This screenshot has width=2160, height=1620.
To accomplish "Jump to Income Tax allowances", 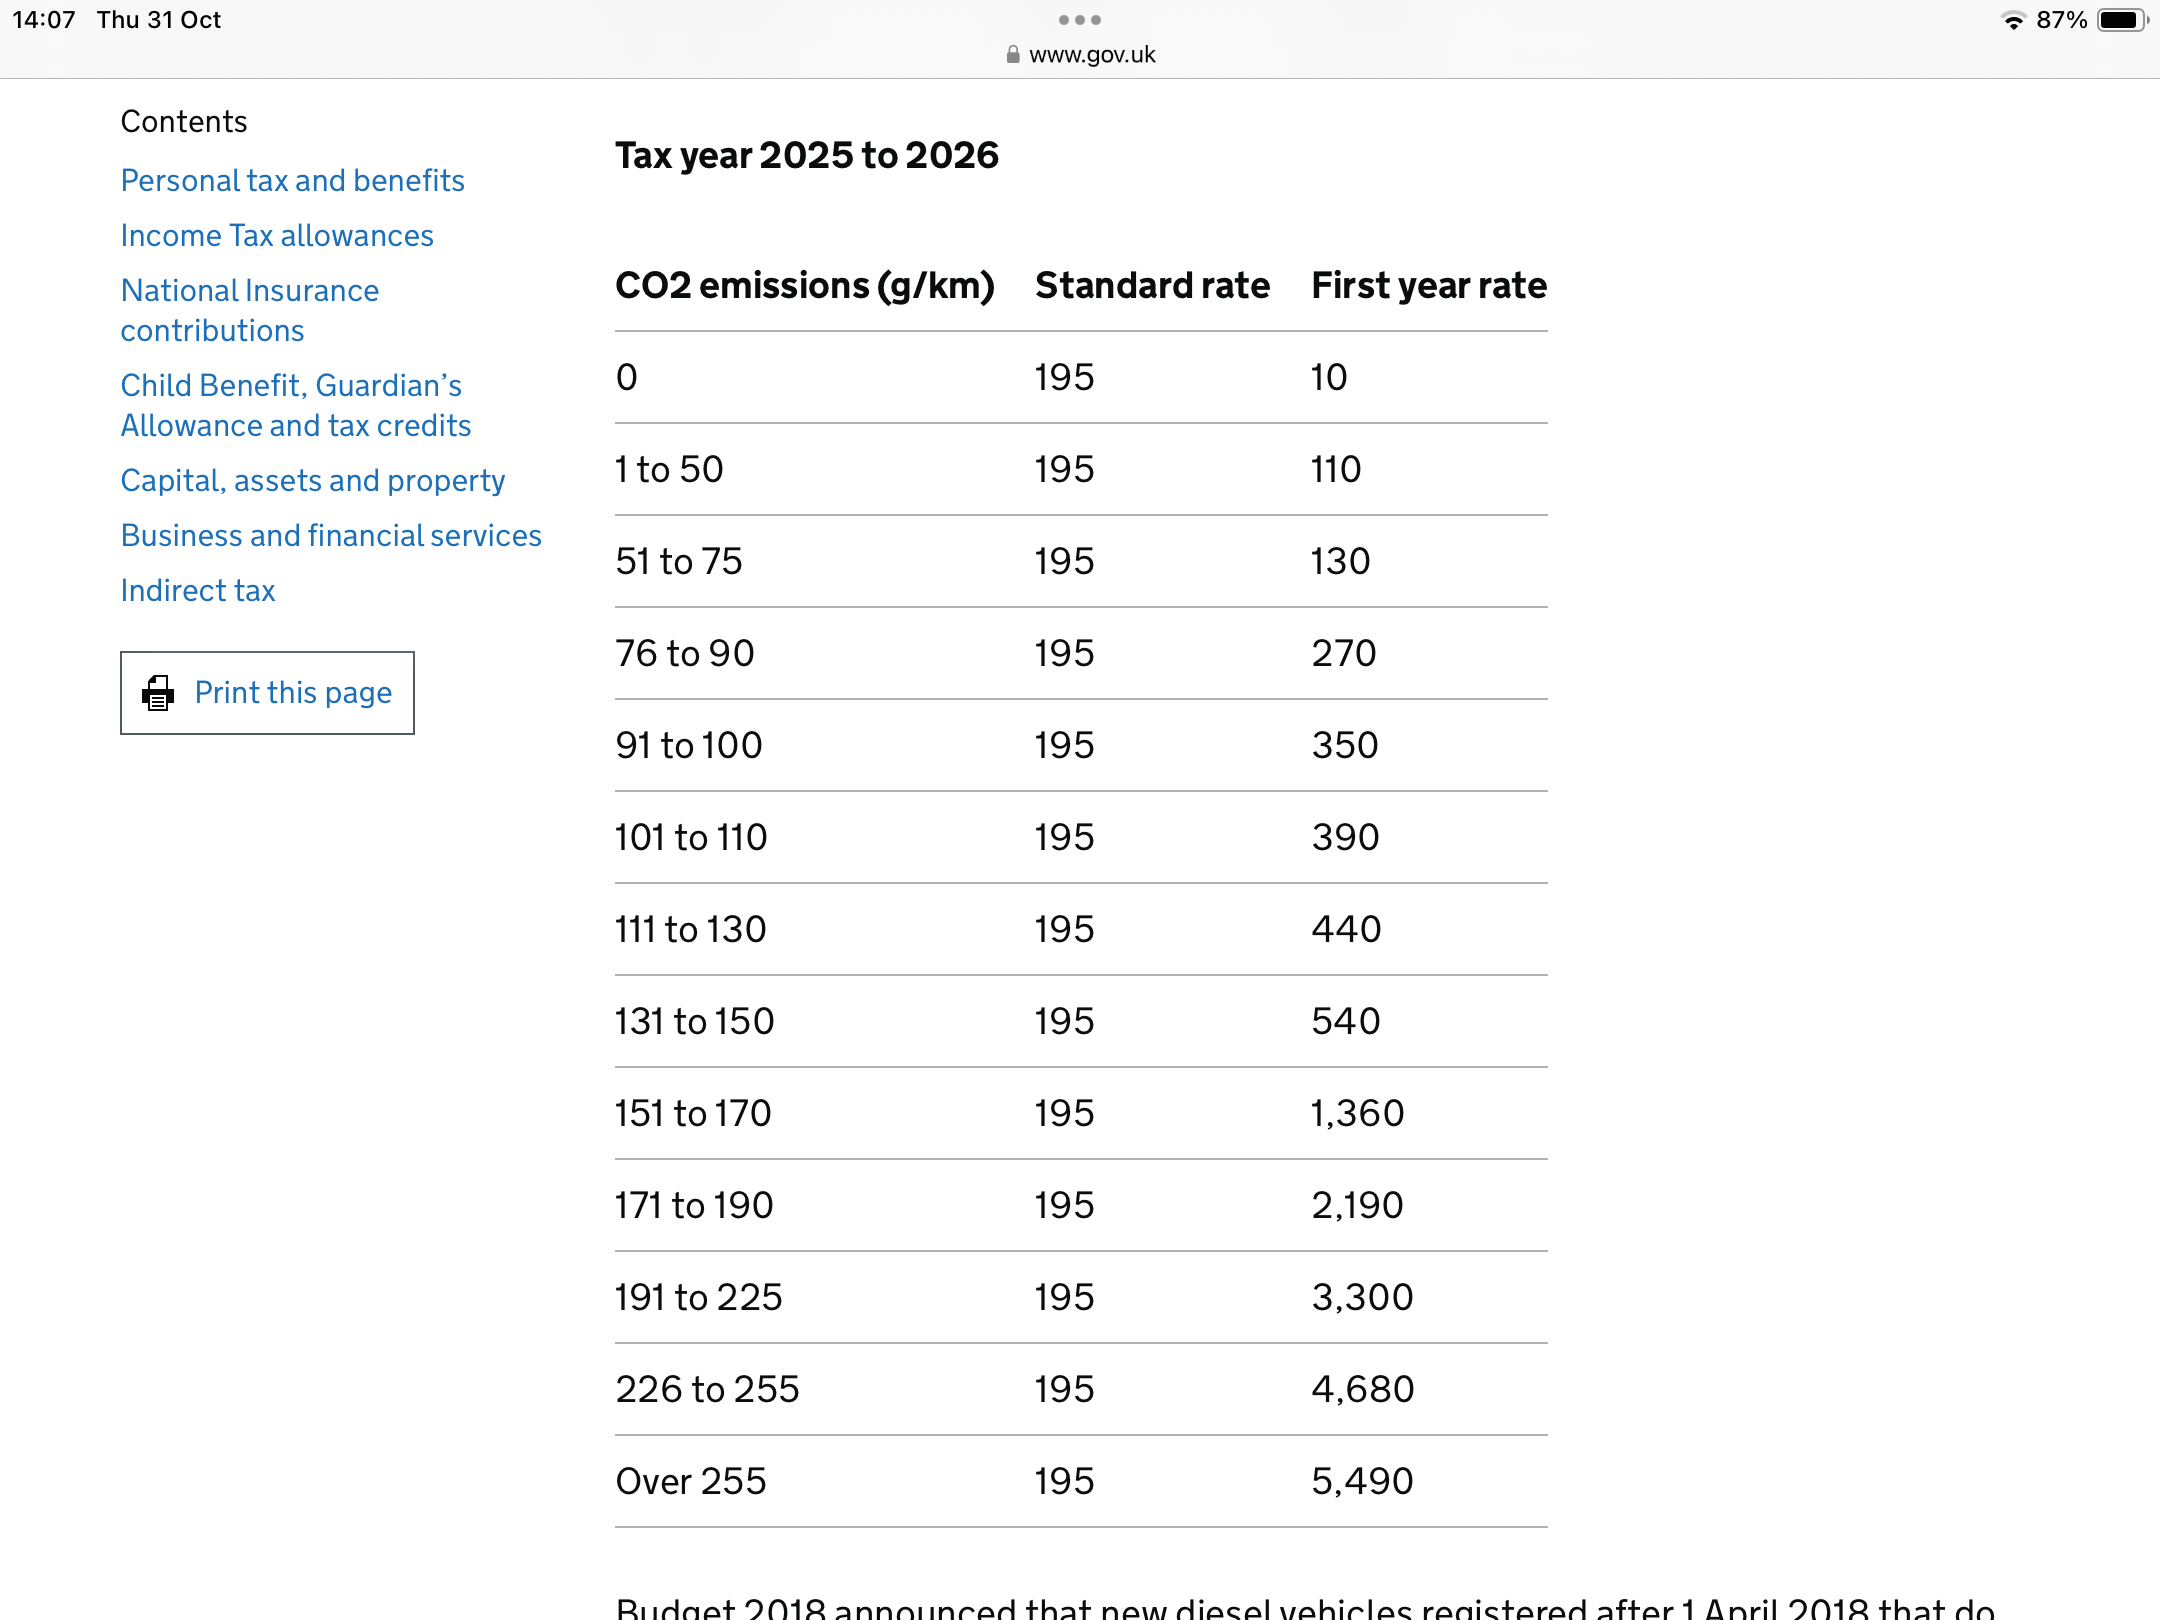I will 277,236.
